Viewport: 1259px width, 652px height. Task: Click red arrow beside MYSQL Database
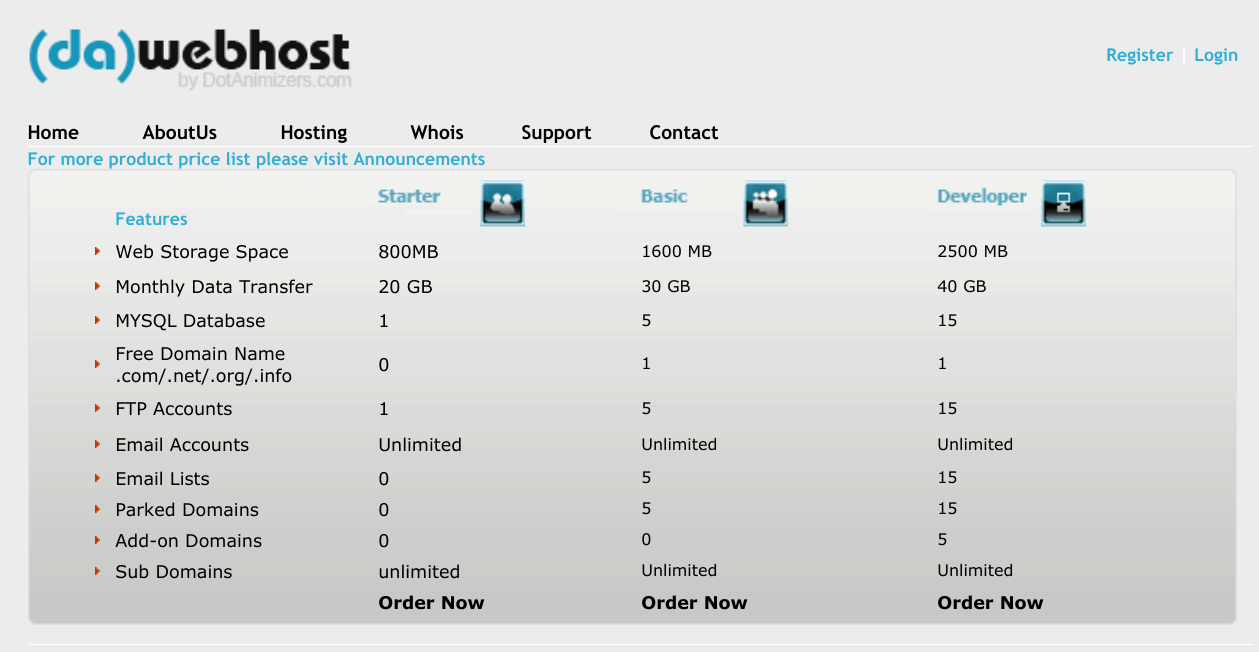point(98,320)
